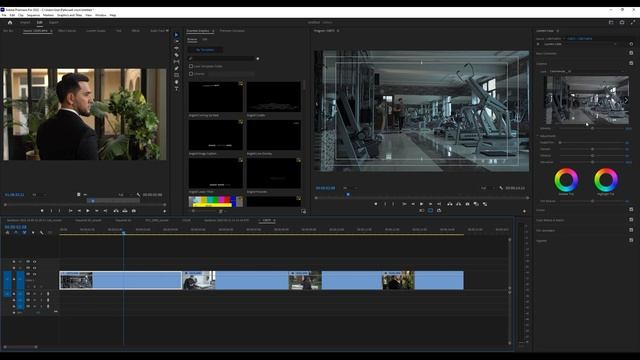The image size is (640, 360).
Task: Select the Track Select Forward tool
Action: coord(176,41)
